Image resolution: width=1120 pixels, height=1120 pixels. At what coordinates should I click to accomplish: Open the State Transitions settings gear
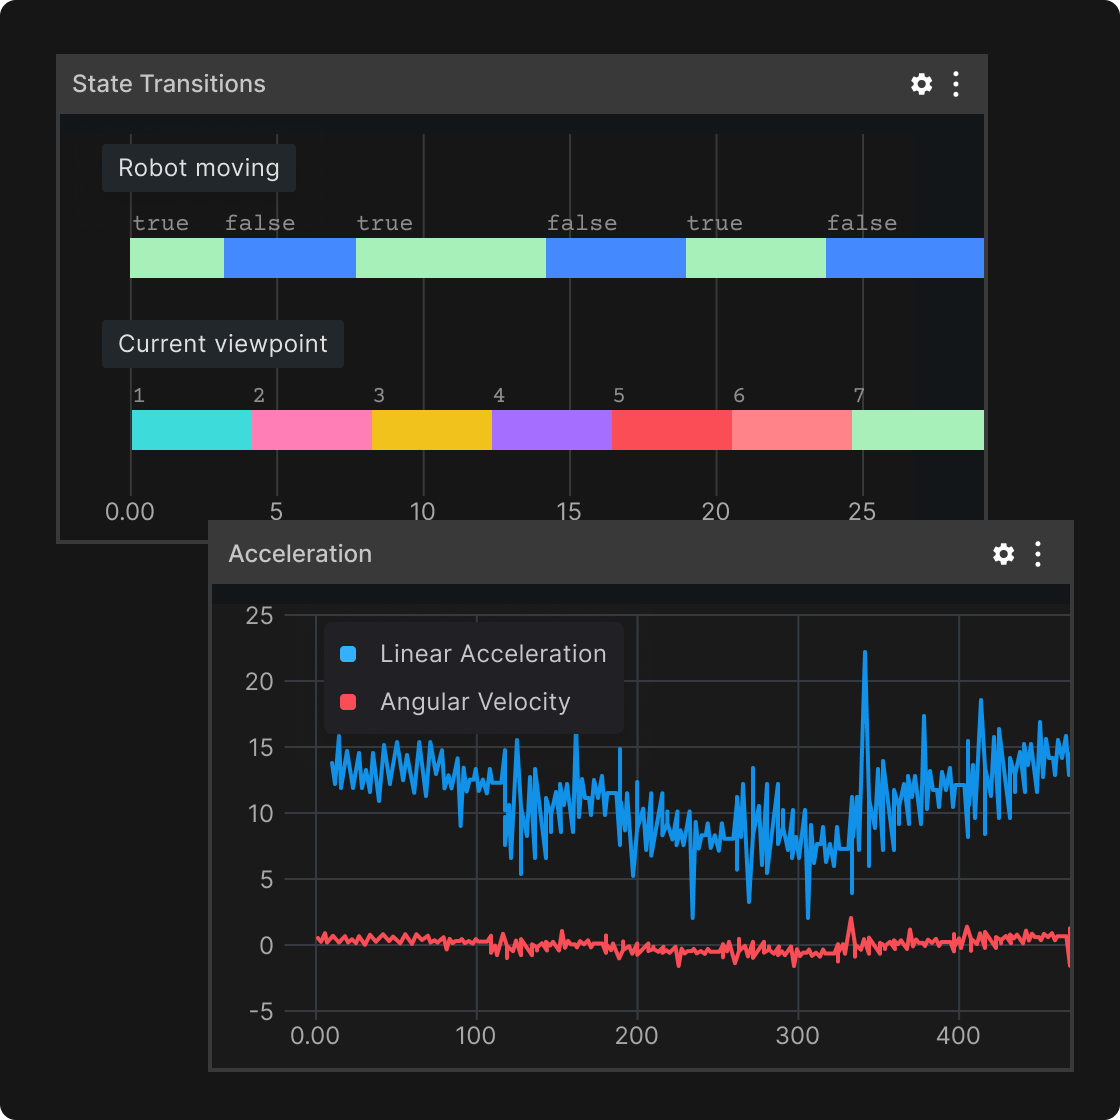920,84
